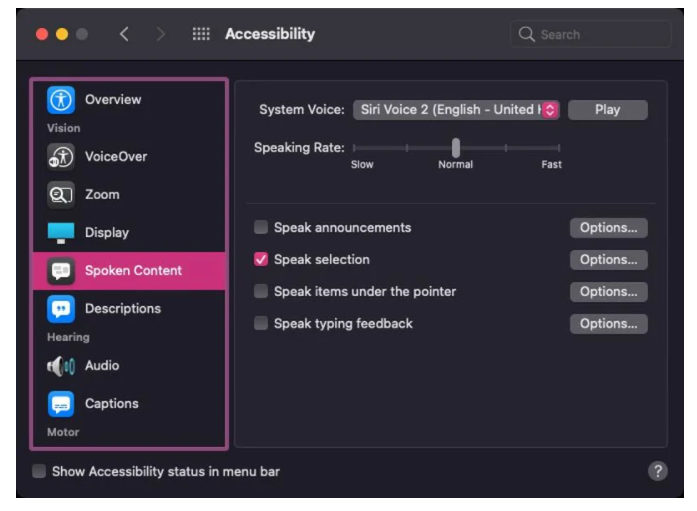The width and height of the screenshot is (697, 511).
Task: Play the selected system voice
Action: coord(607,110)
